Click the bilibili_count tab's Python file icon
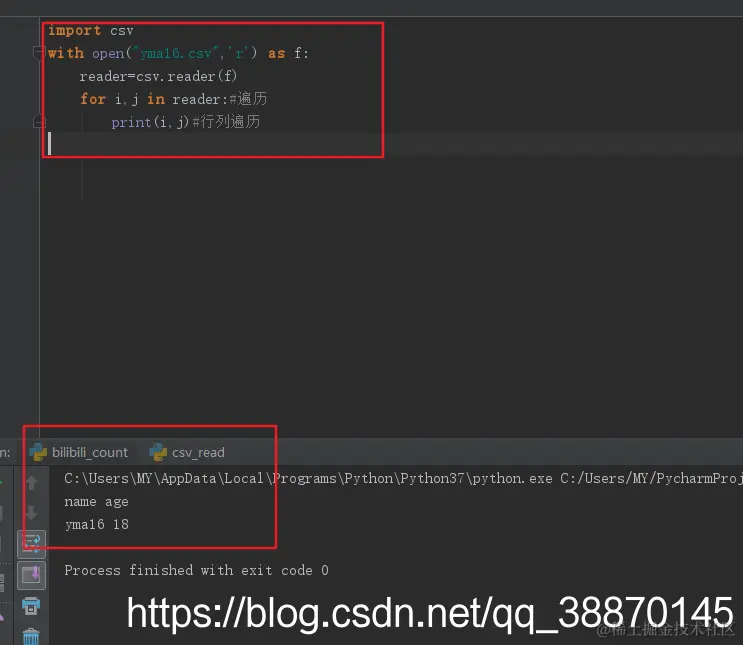The image size is (743, 645). click(x=38, y=452)
